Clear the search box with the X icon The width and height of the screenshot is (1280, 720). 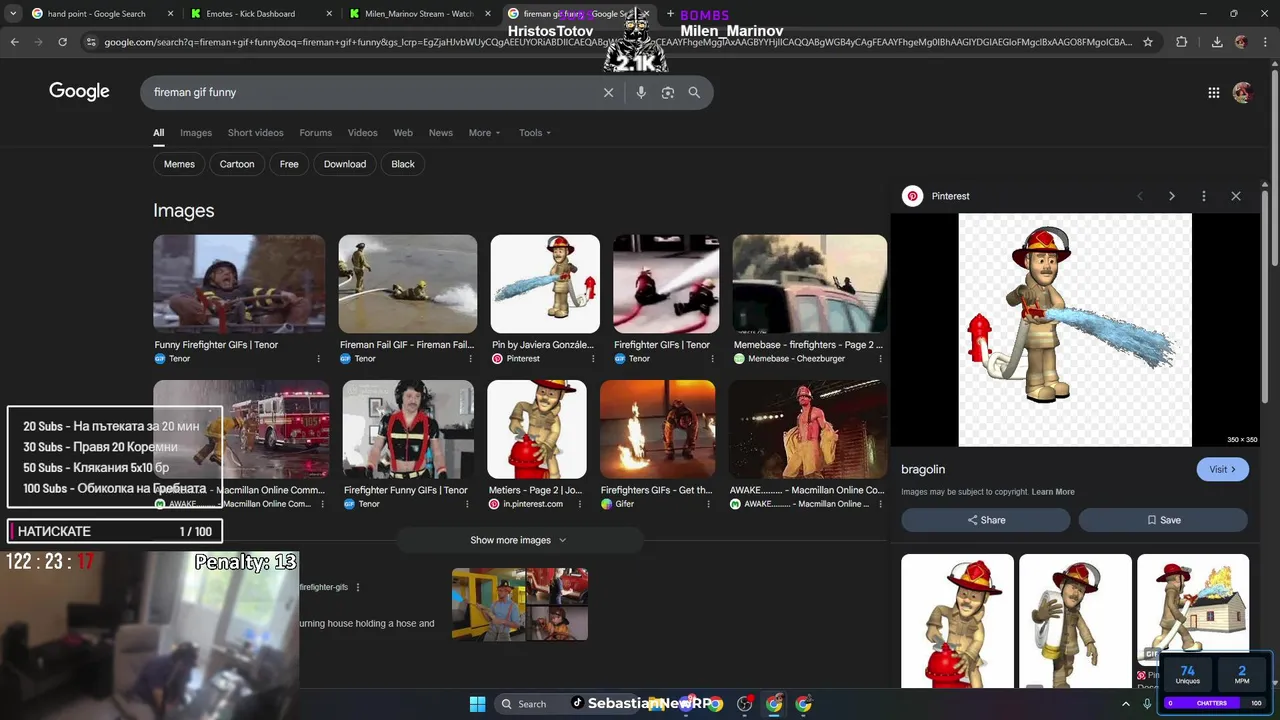[608, 92]
